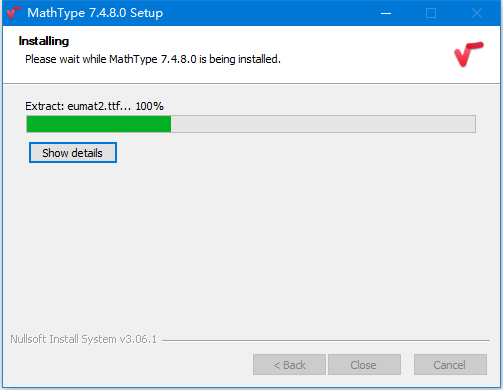Click the disabled maximize window icon
503x390 pixels.
(431, 13)
